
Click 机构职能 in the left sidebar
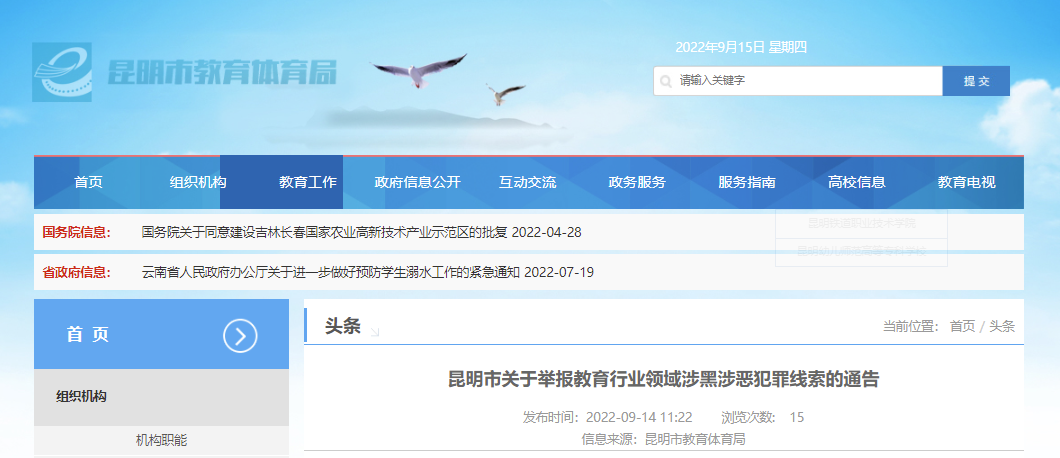click(x=161, y=440)
